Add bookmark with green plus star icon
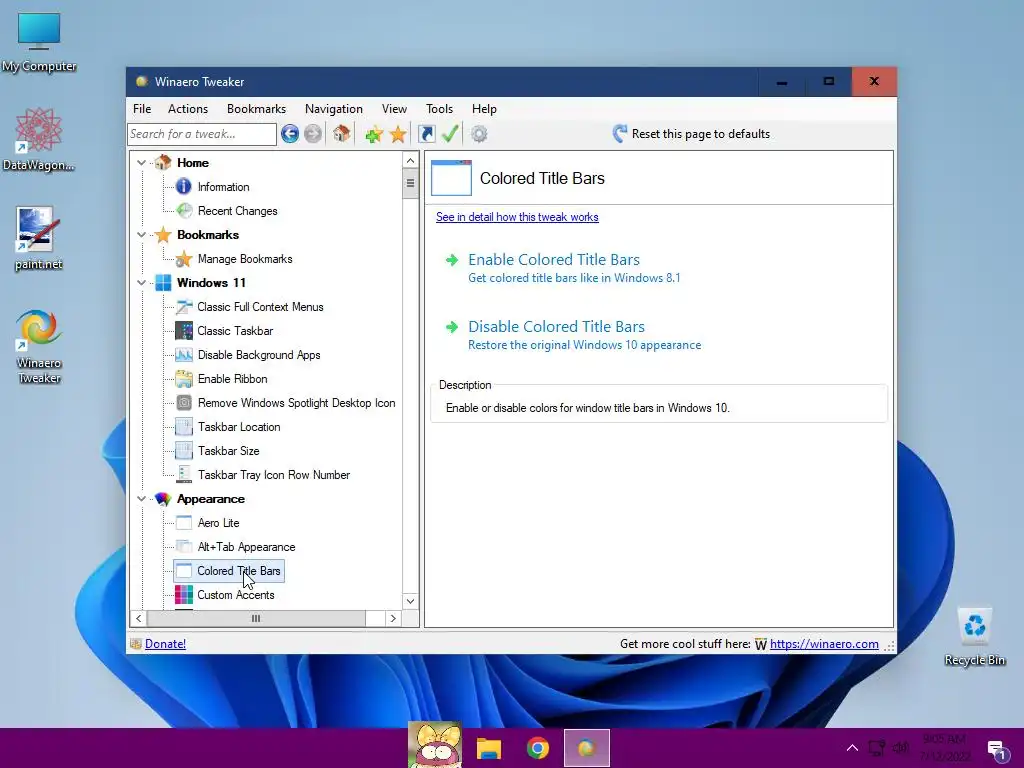This screenshot has width=1024, height=768. coord(374,135)
